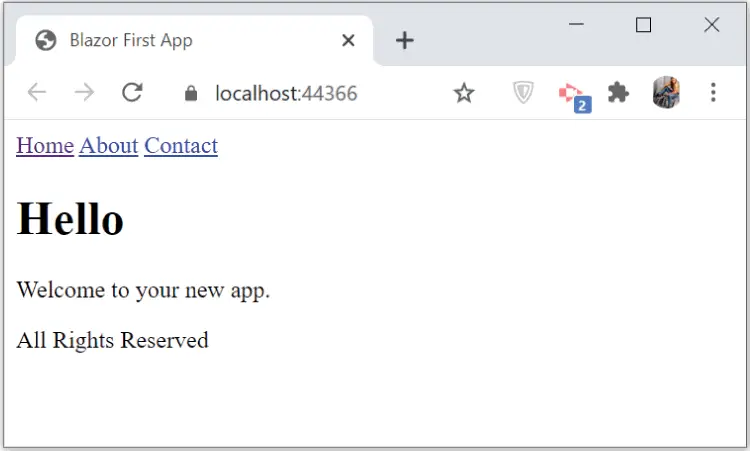This screenshot has width=750, height=451.
Task: Open the Extensions puzzle piece menu
Action: click(618, 92)
